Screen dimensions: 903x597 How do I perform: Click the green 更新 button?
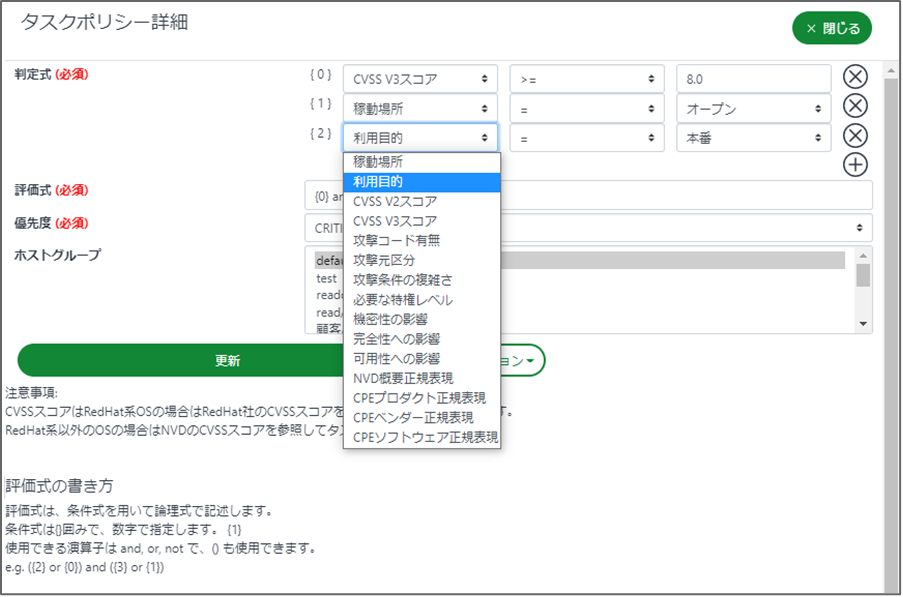coord(228,361)
